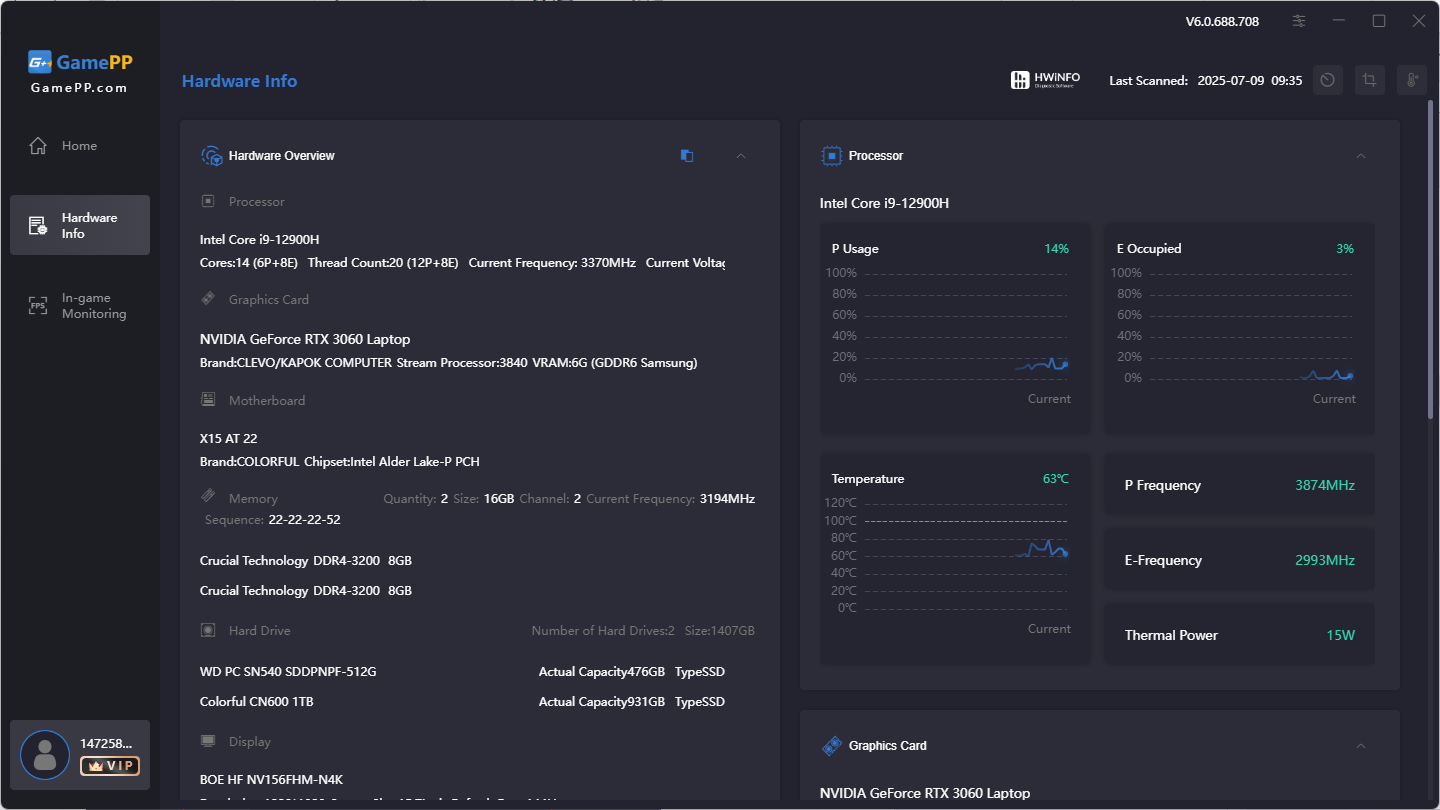
Task: Click the Graphics Card section icon in overview
Action: tap(208, 299)
